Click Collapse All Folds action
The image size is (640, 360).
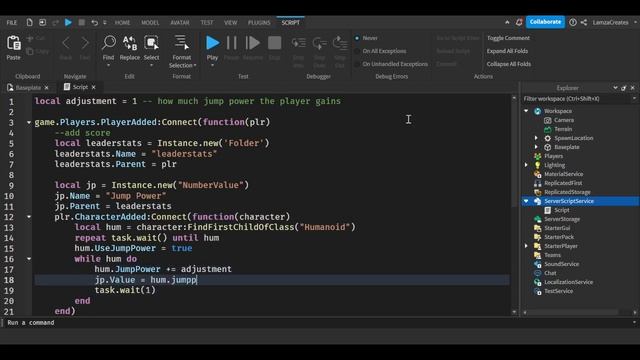point(509,64)
